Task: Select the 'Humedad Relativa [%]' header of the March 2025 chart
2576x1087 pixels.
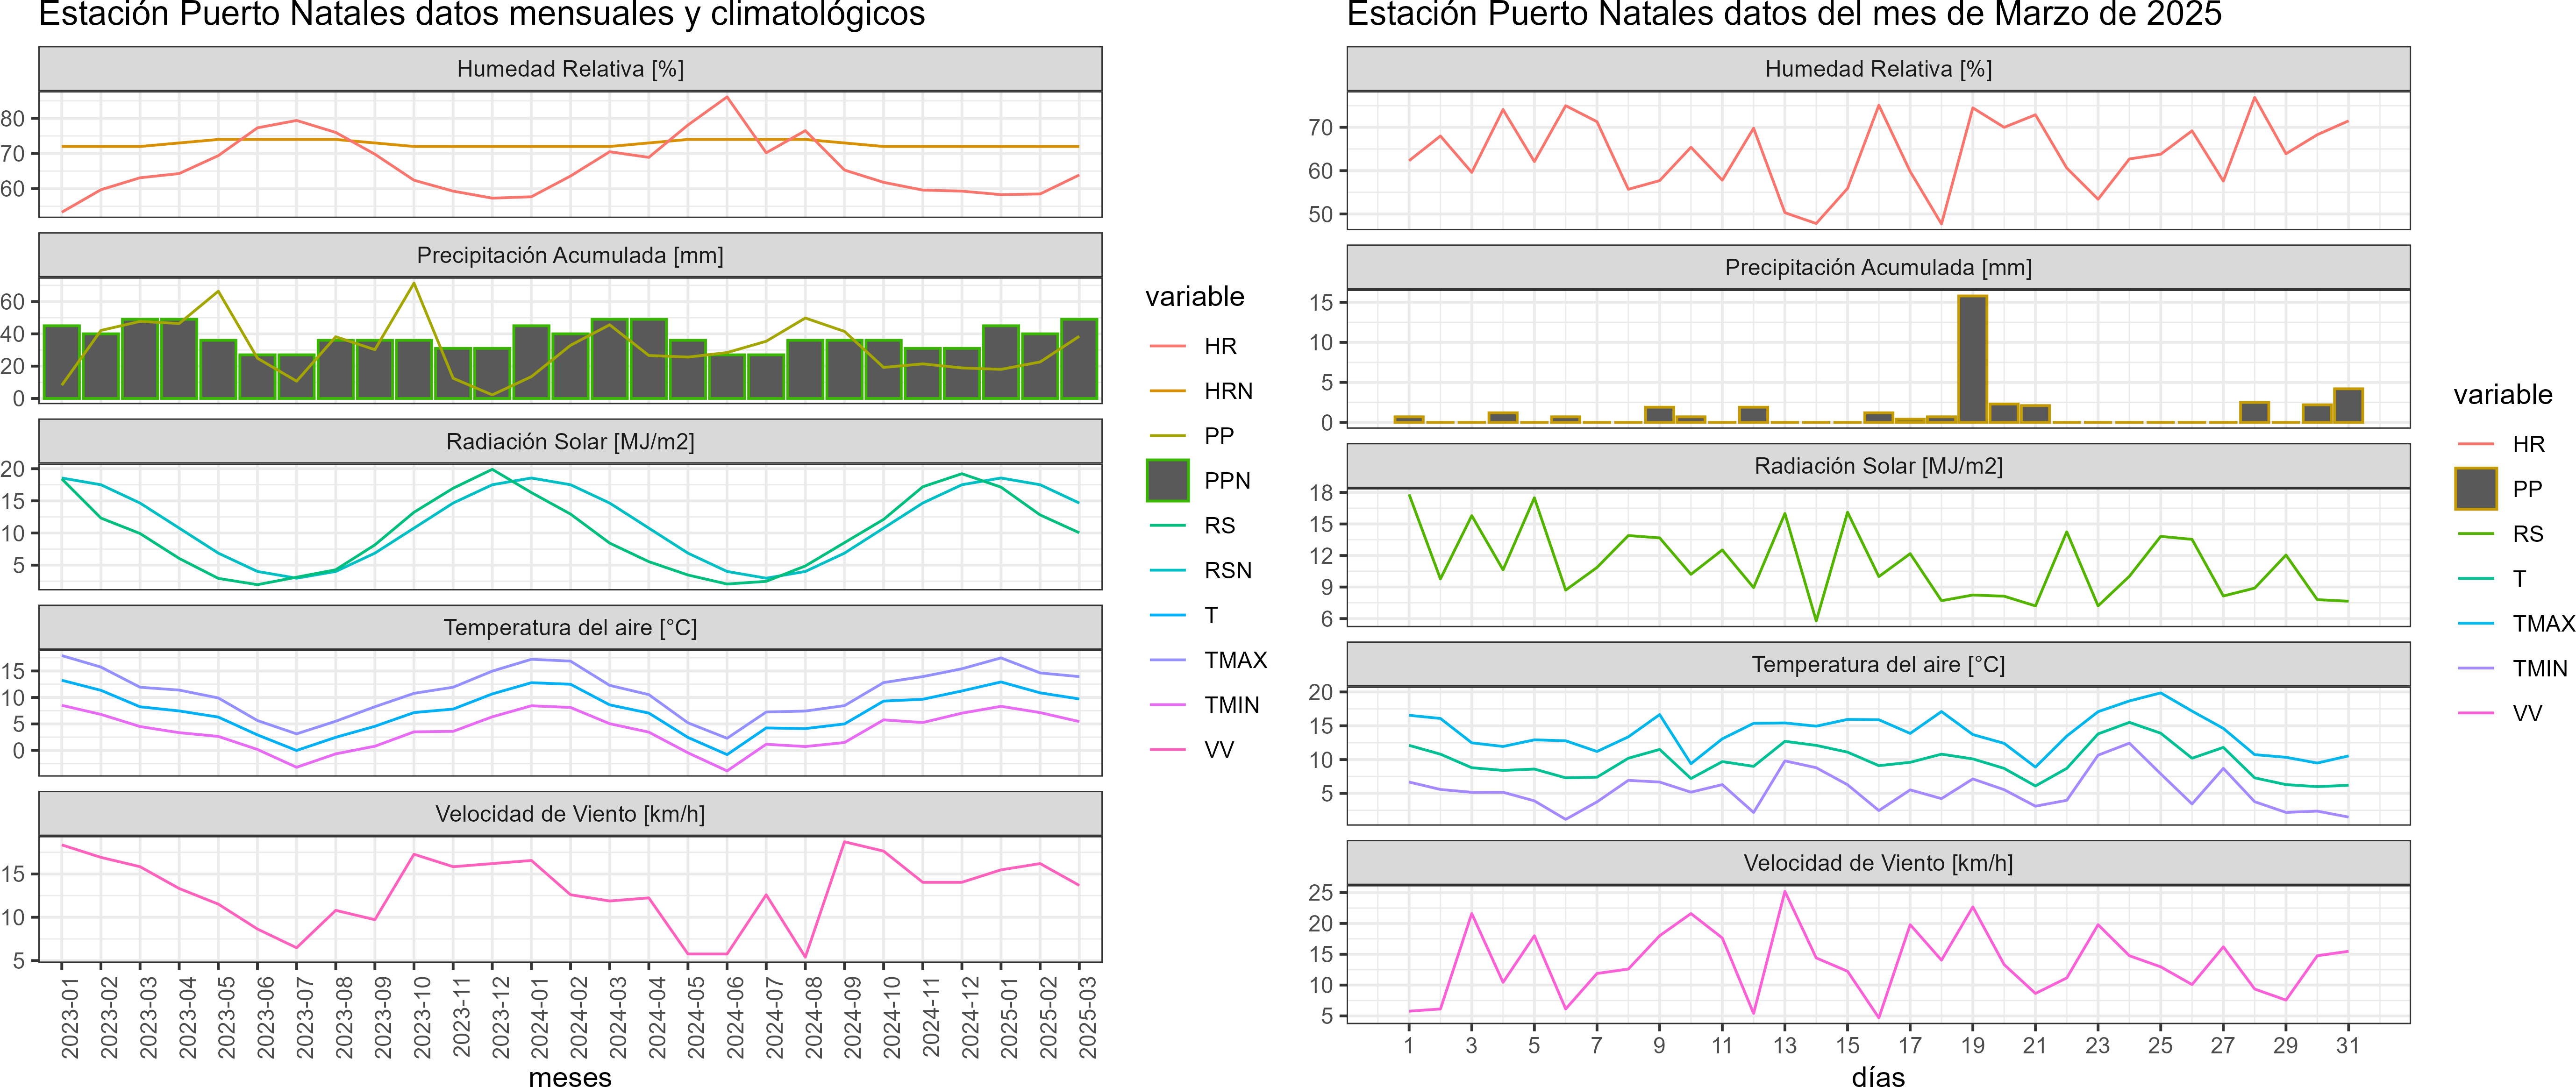Action: [1878, 69]
